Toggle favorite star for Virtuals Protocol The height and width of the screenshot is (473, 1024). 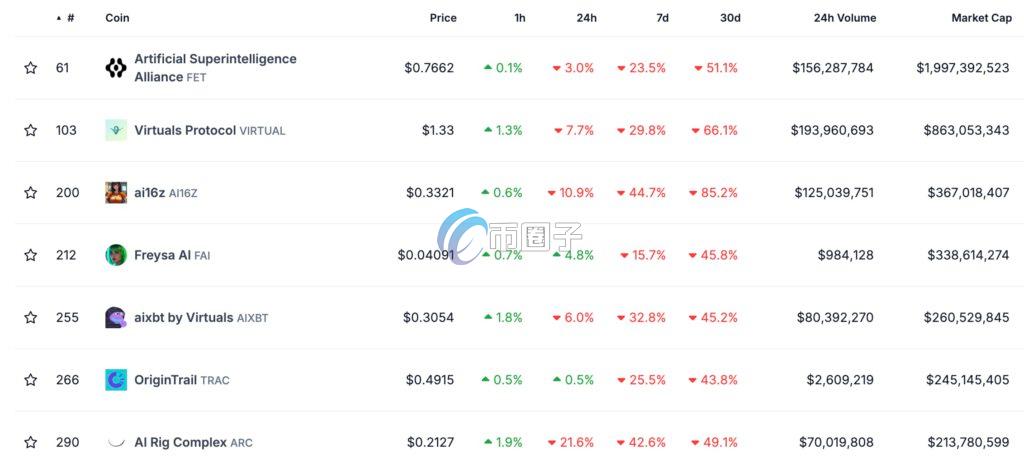point(31,130)
